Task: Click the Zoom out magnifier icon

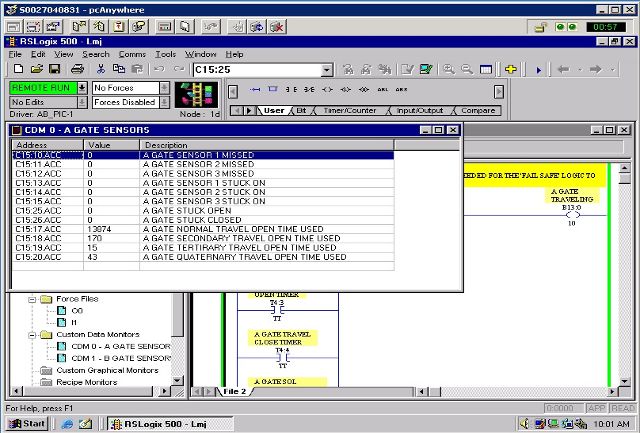Action: [467, 69]
